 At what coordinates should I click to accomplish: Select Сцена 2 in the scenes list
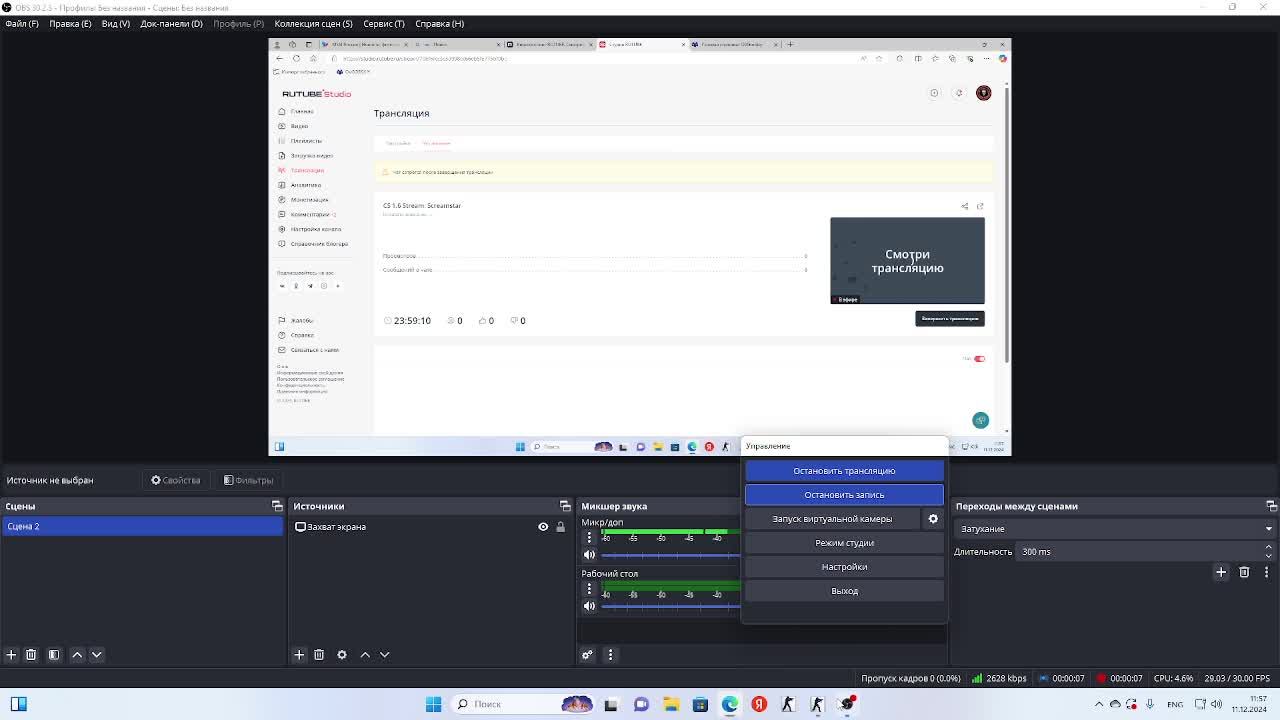(142, 527)
